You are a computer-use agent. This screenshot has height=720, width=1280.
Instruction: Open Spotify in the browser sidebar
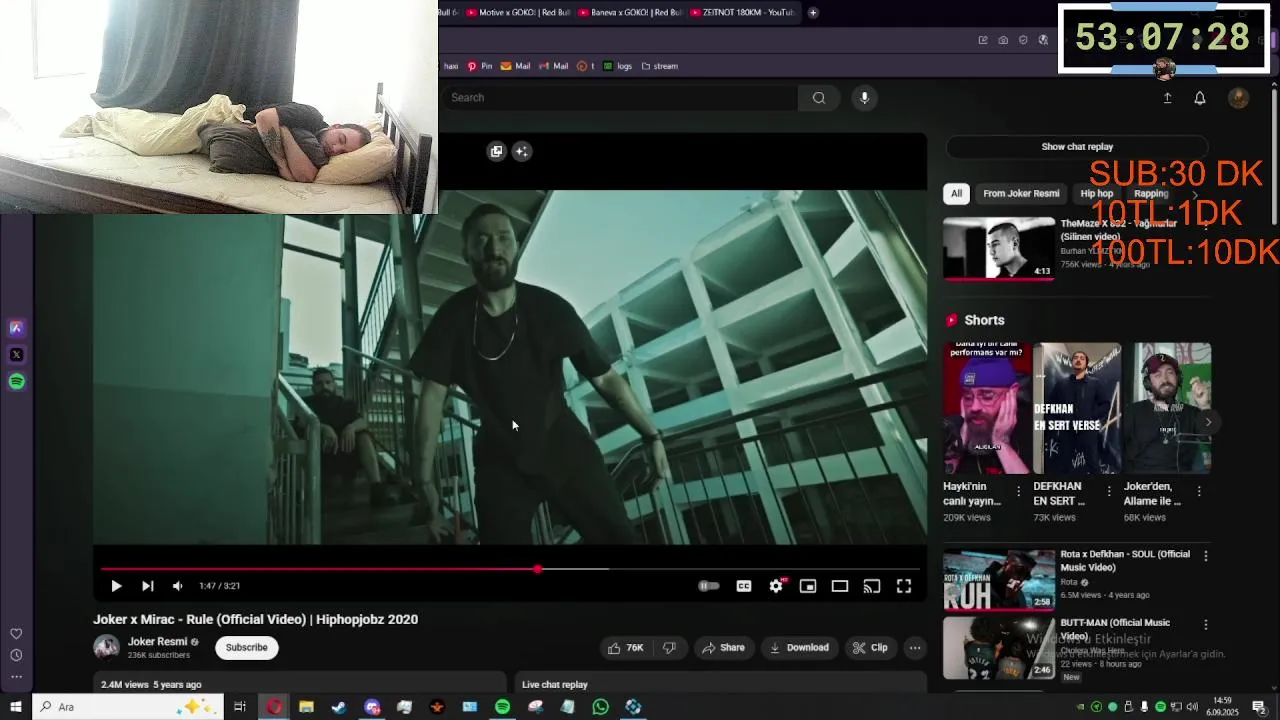(16, 382)
